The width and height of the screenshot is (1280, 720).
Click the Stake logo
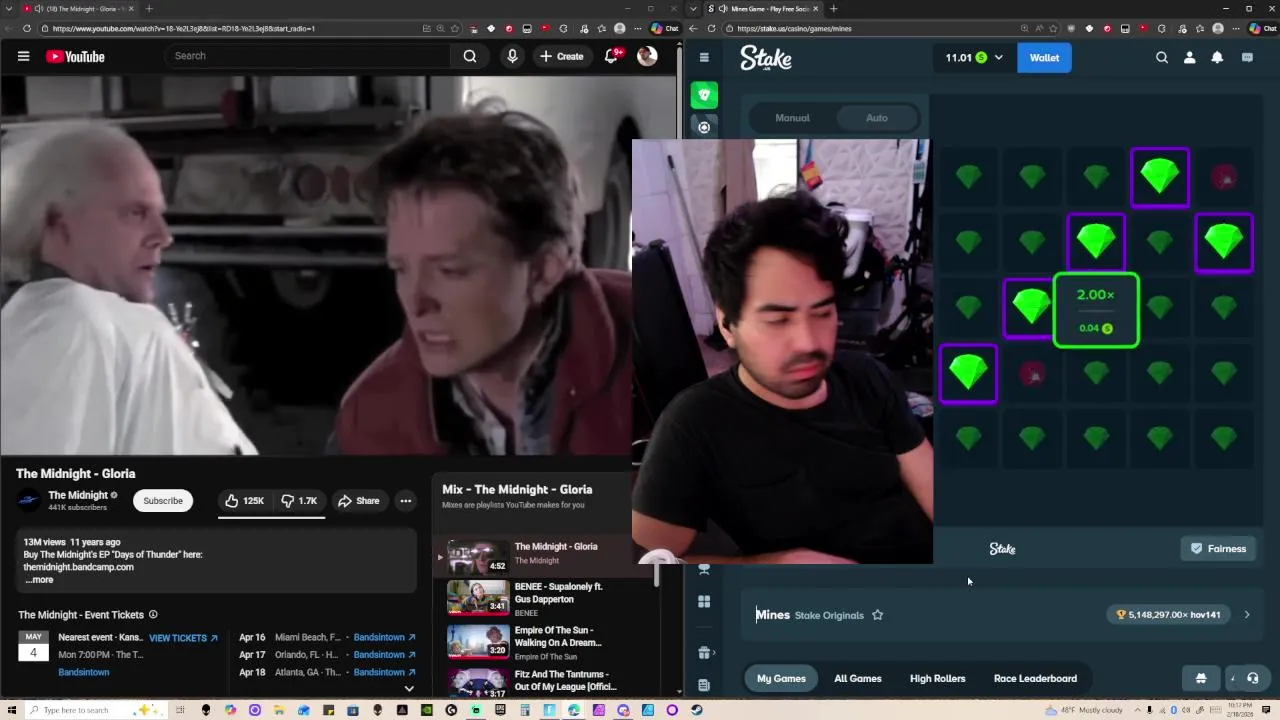tap(766, 58)
